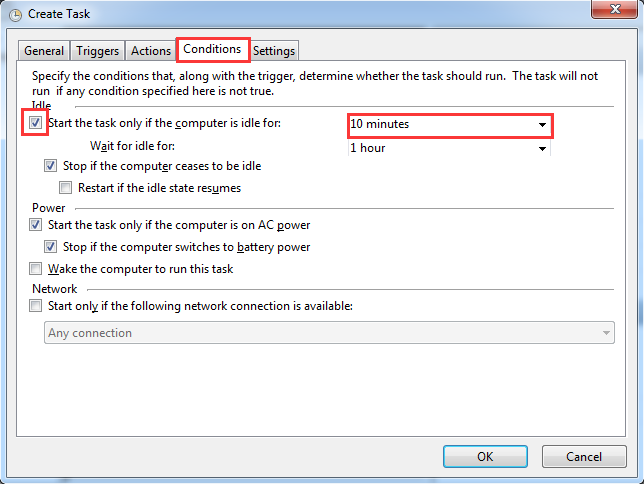Uncheck Start only on AC power
644x484 pixels.
(35, 225)
